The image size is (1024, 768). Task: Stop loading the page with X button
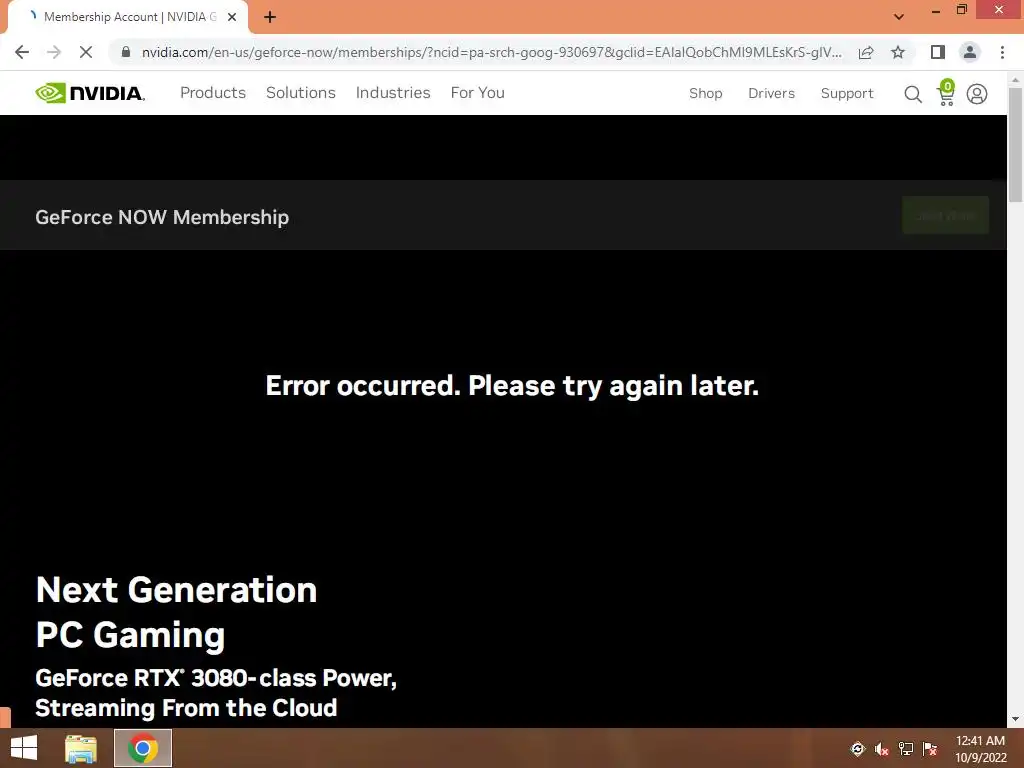86,52
